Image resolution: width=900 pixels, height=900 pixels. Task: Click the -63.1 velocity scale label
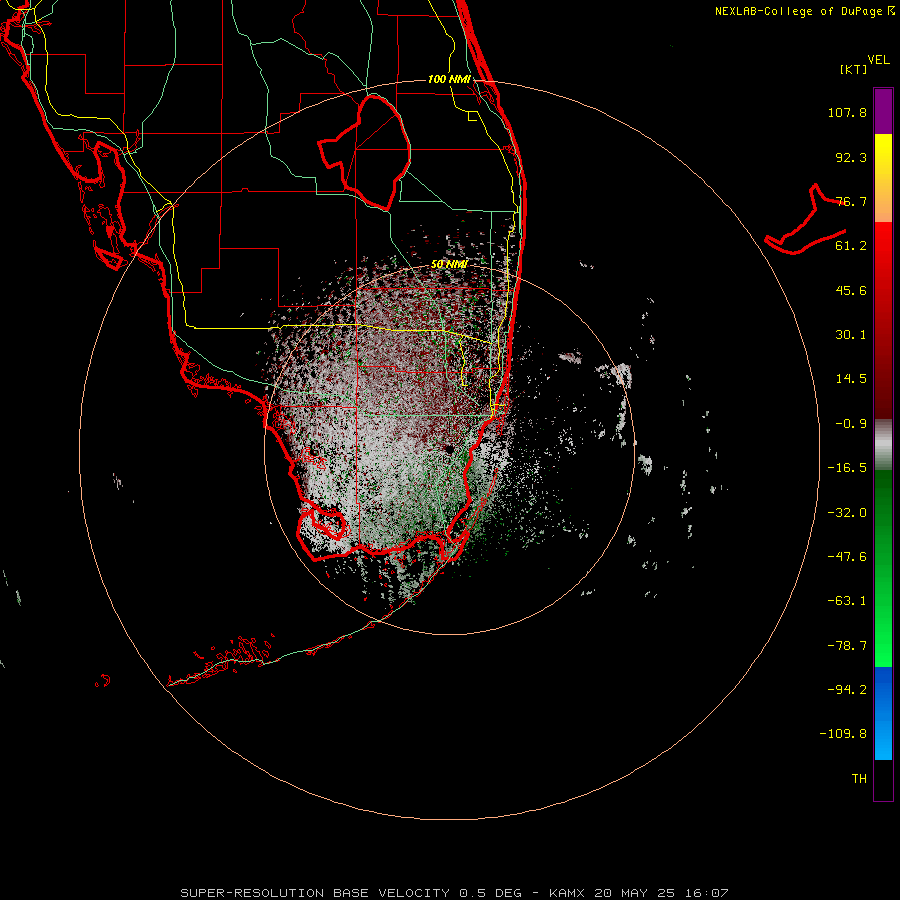pos(847,601)
